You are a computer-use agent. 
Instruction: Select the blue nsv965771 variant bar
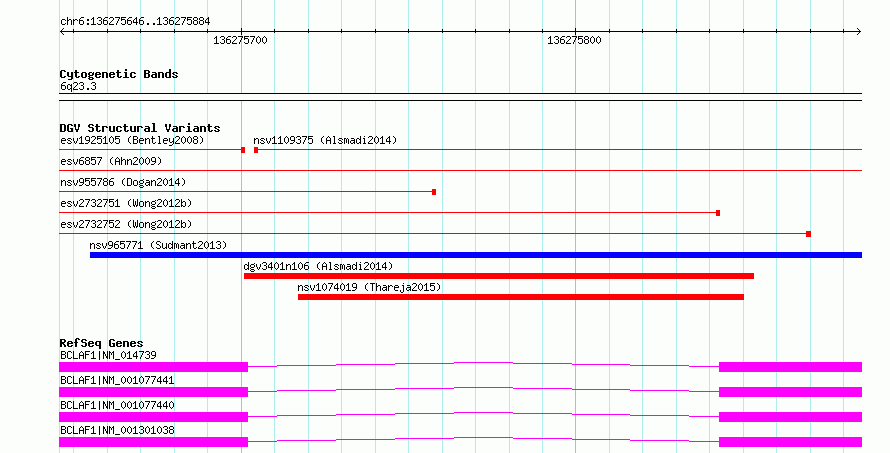[476, 255]
